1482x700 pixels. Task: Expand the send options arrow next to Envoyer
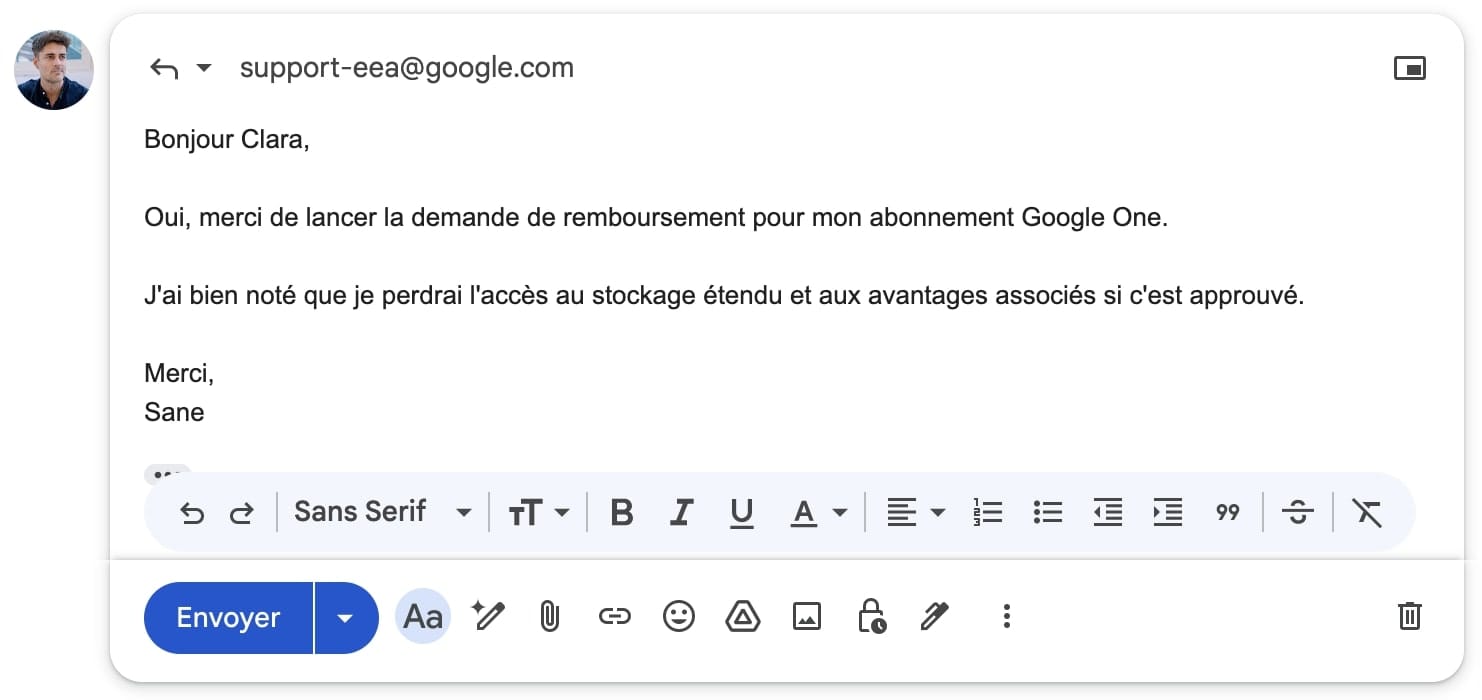(346, 618)
